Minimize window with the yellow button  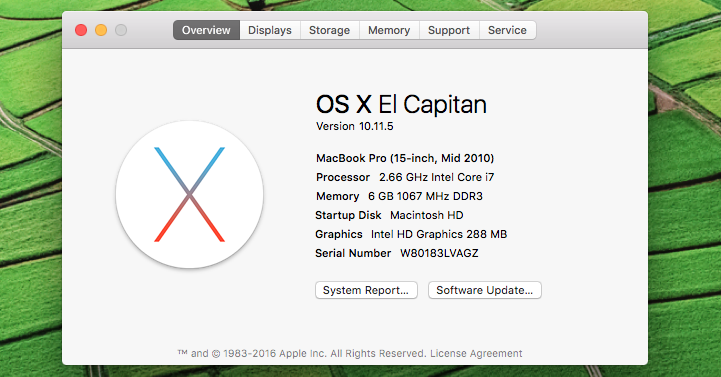(101, 30)
